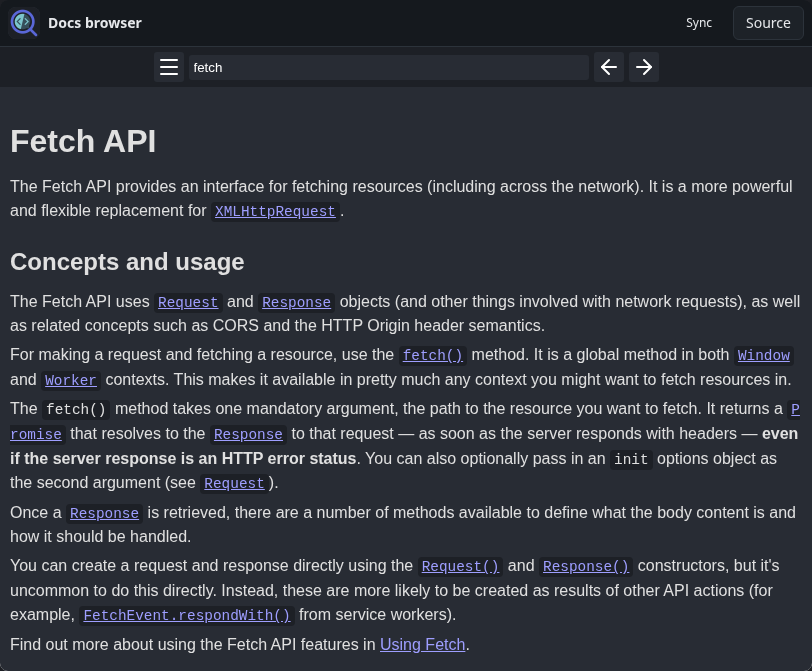Viewport: 812px width, 671px height.
Task: Open the XMLHttpRequest link
Action: (x=275, y=211)
